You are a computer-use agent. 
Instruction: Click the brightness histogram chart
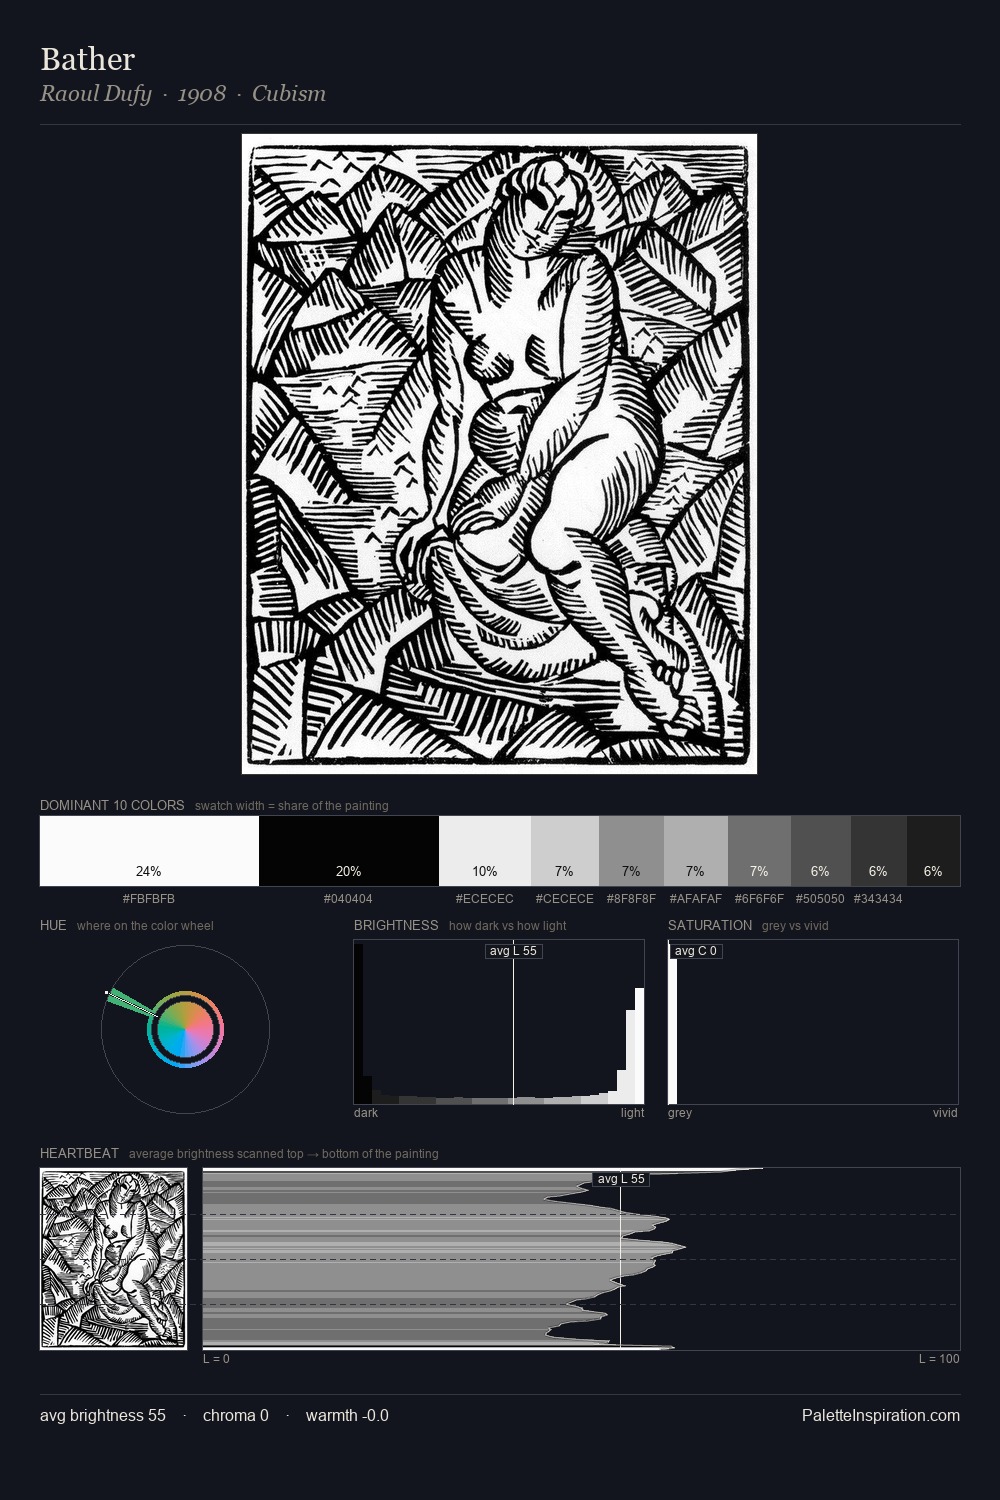(x=499, y=1022)
